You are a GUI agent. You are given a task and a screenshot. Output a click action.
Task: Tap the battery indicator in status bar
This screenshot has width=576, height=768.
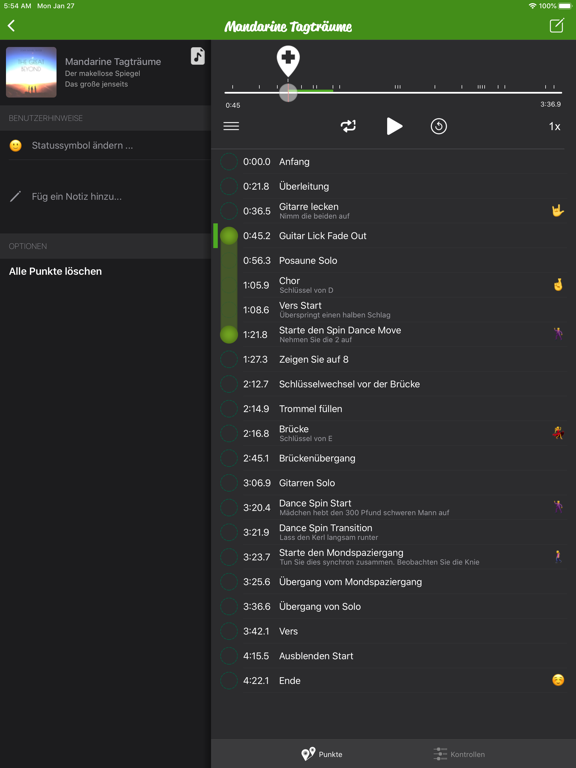pos(565,6)
